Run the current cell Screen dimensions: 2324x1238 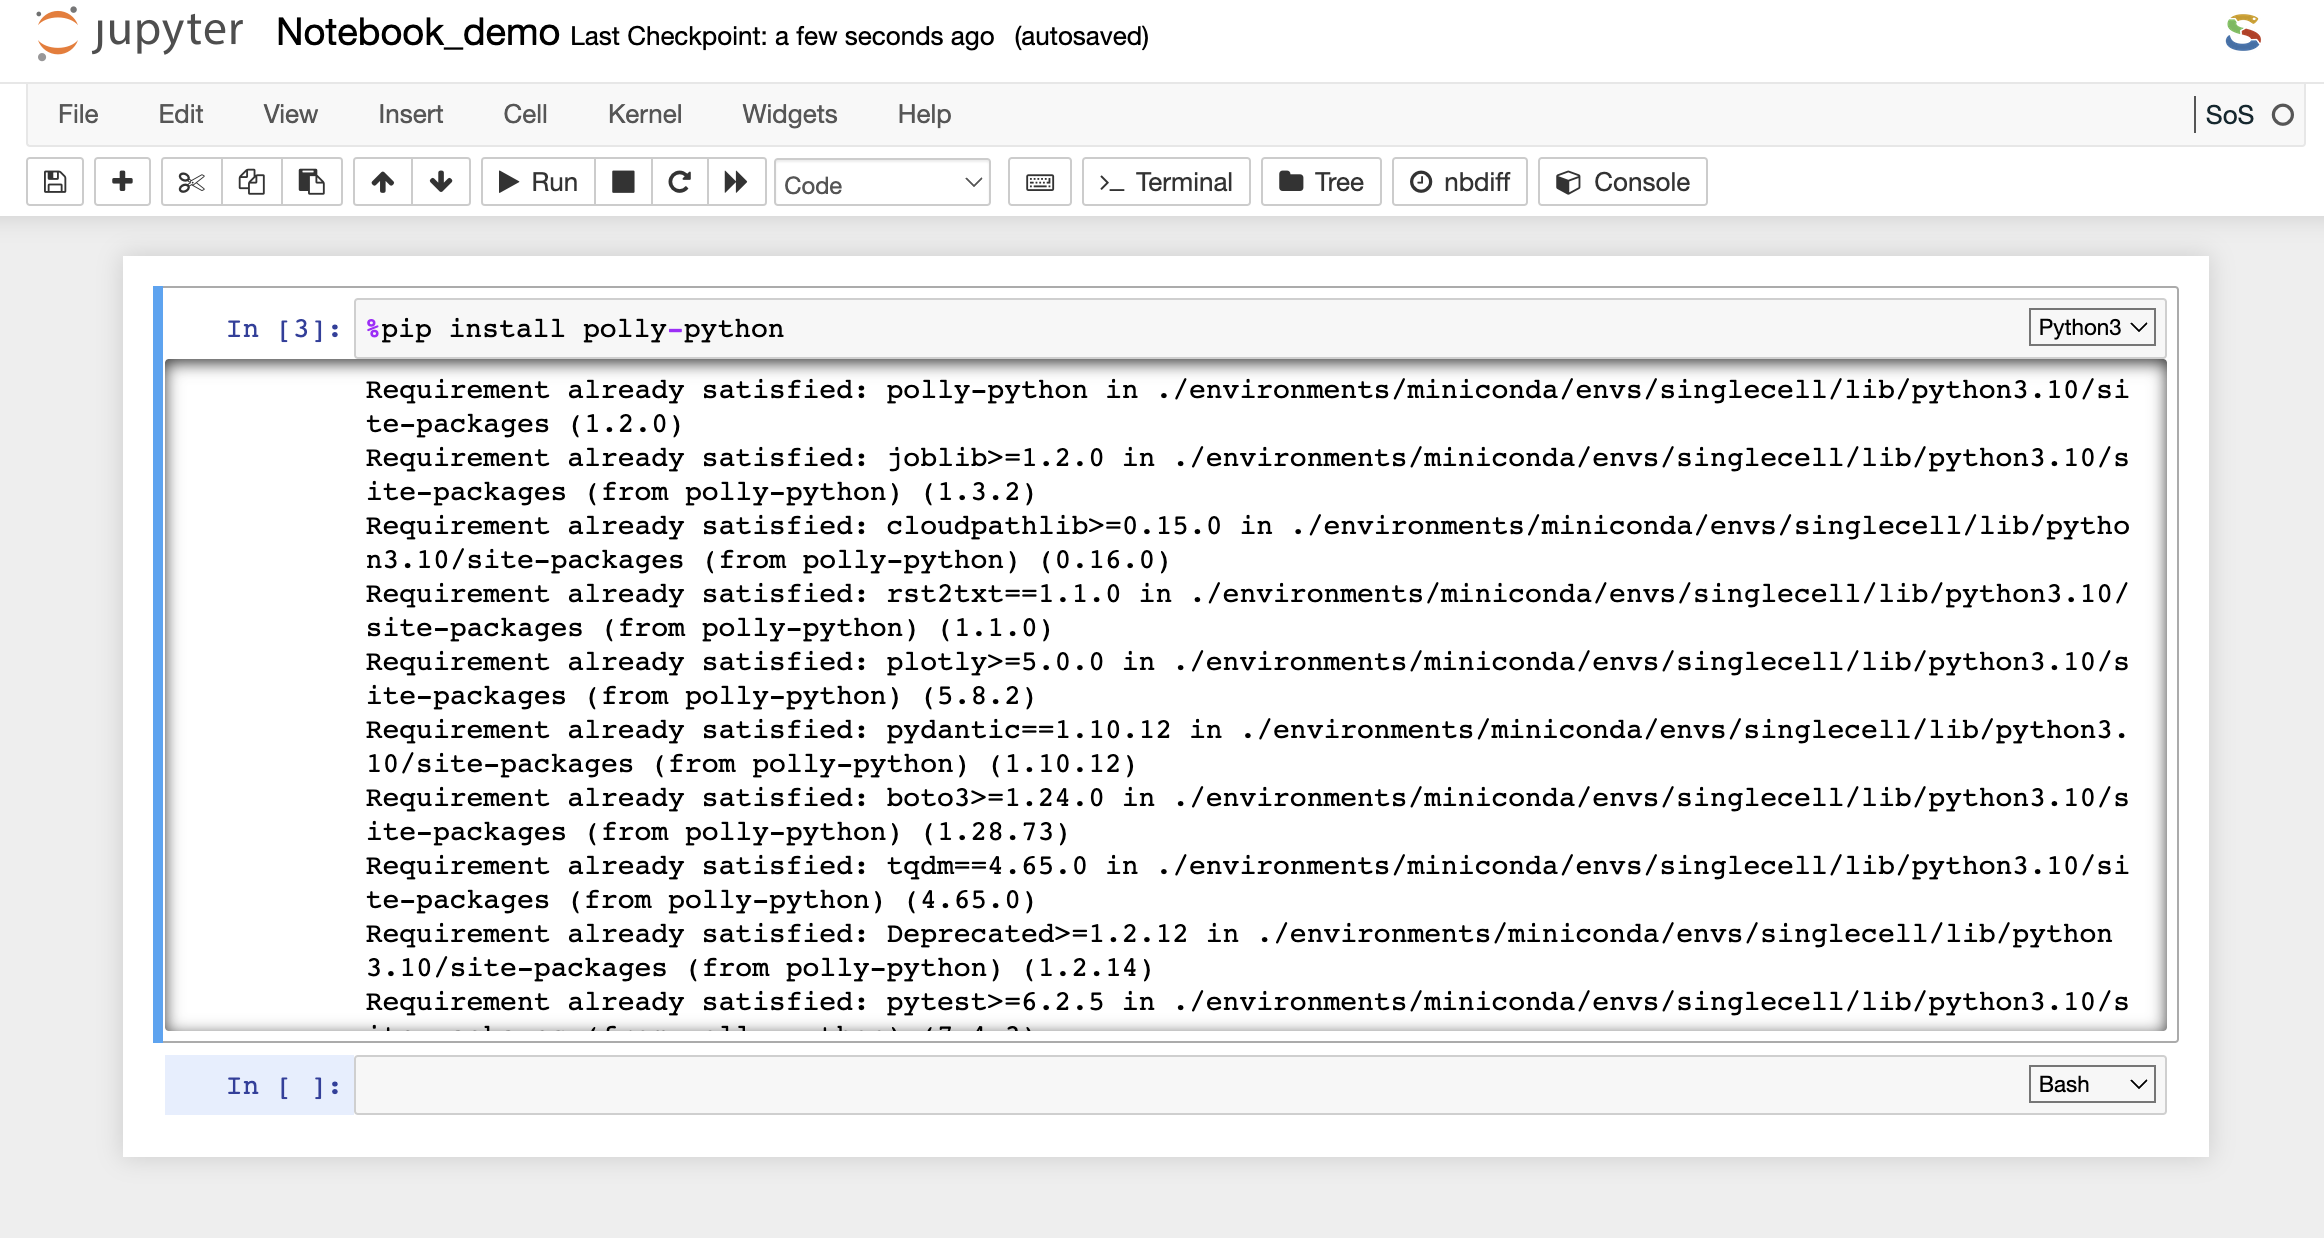coord(538,182)
